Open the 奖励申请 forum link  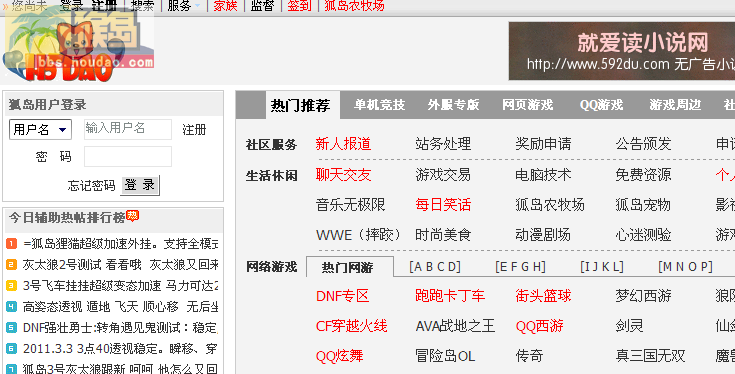coord(543,144)
